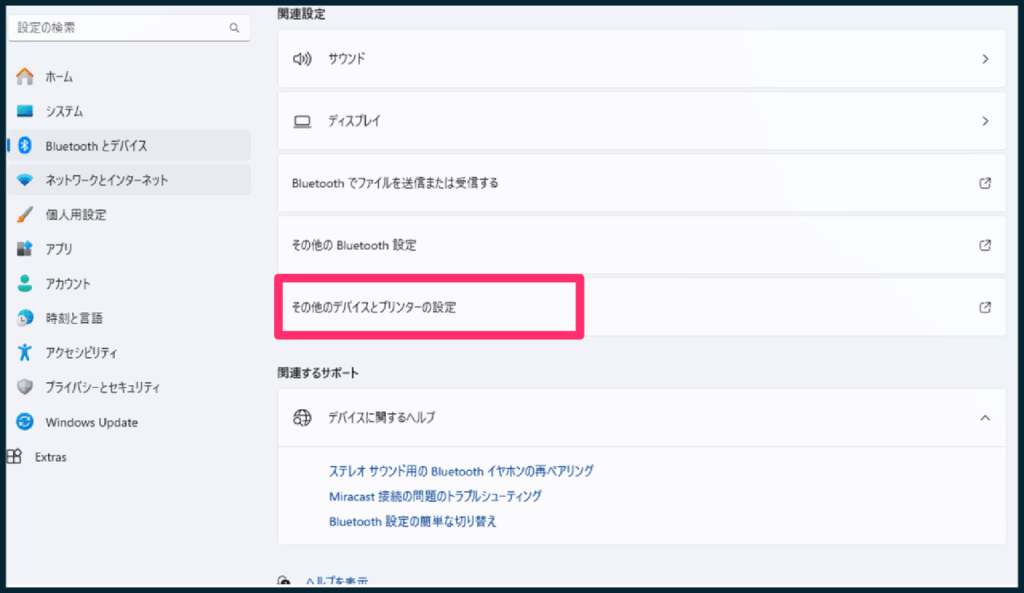Screen dimensions: 1024x593
Task: Select アプリ in the sidebar
Action: [58, 249]
